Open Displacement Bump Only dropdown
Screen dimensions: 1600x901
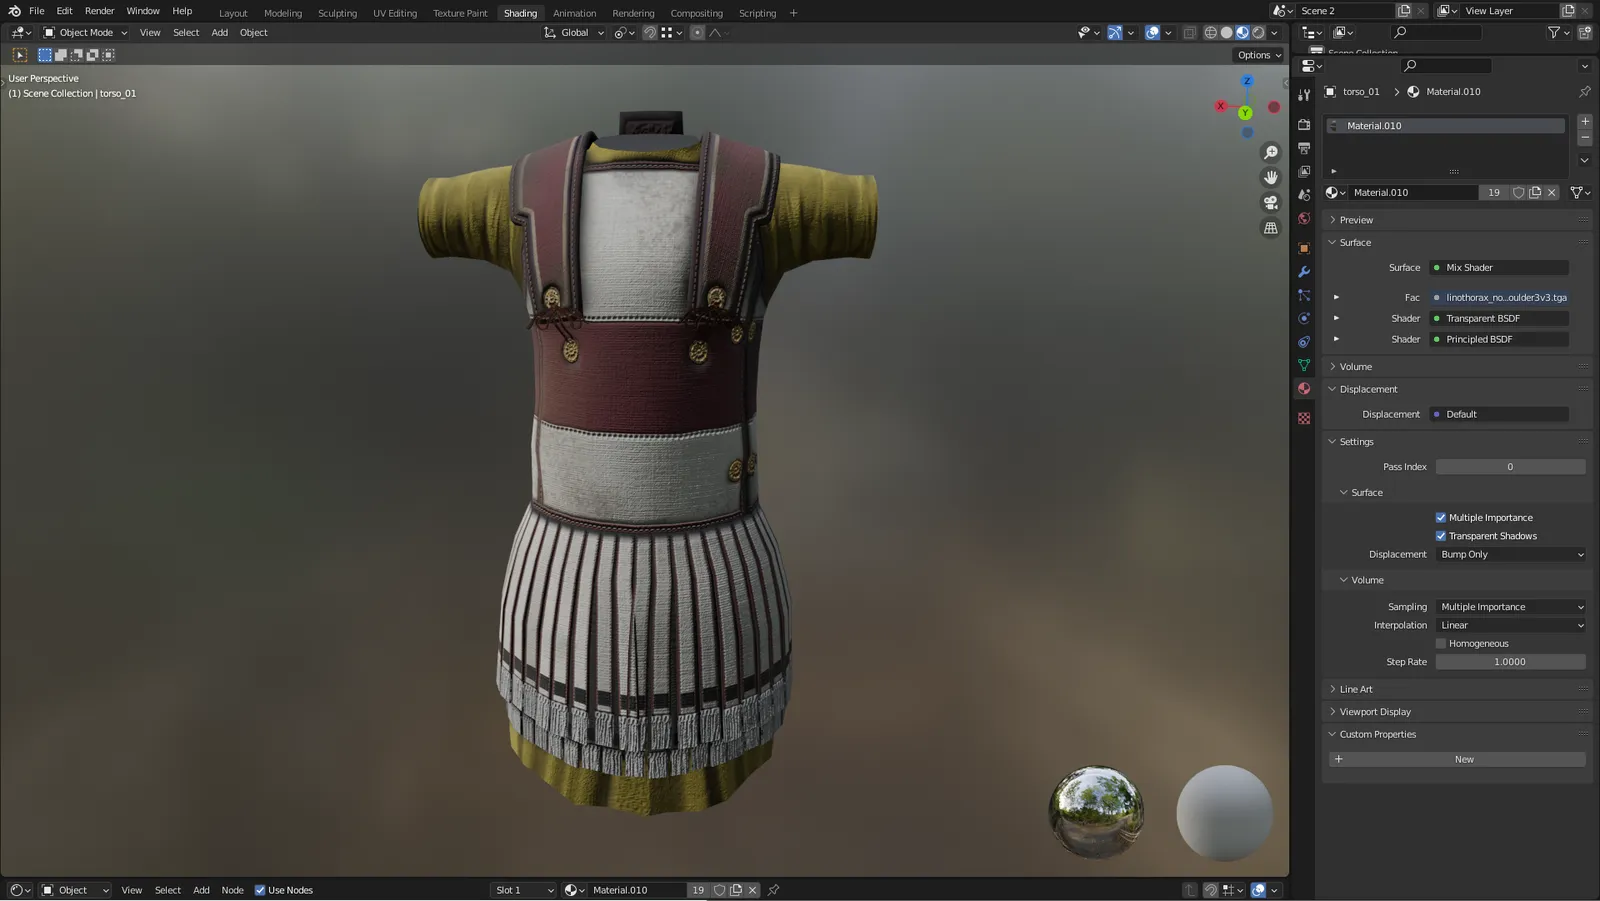click(x=1511, y=554)
